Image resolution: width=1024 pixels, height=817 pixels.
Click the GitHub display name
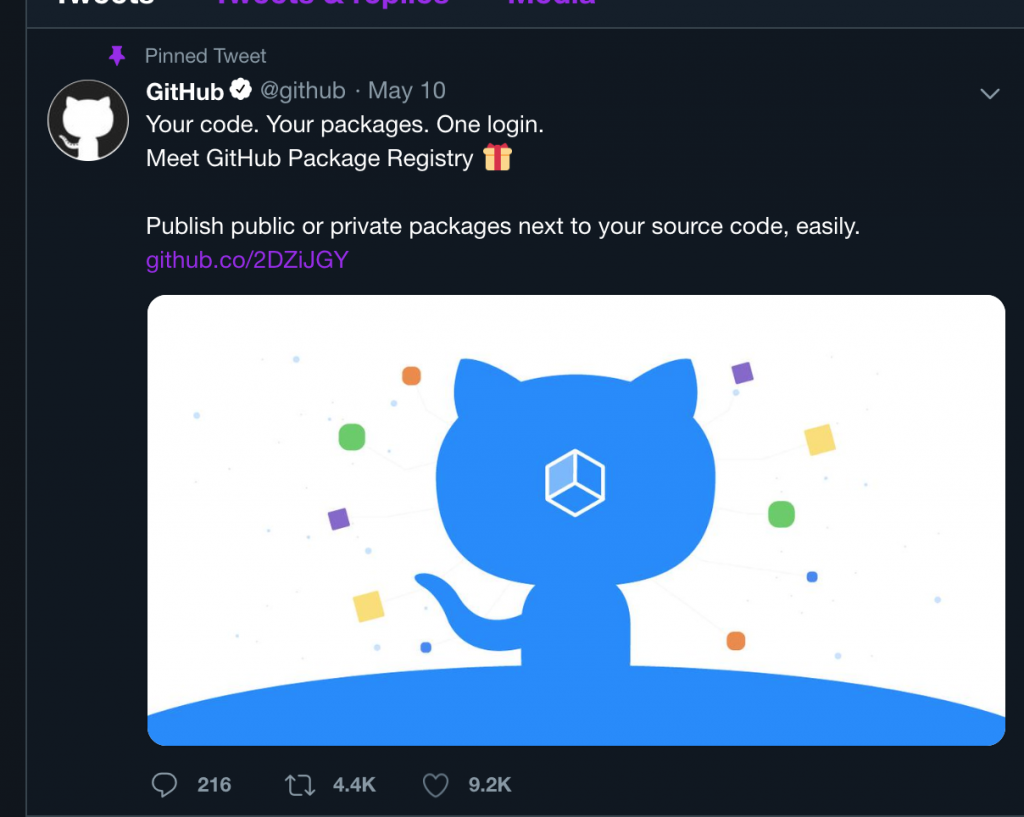(186, 91)
